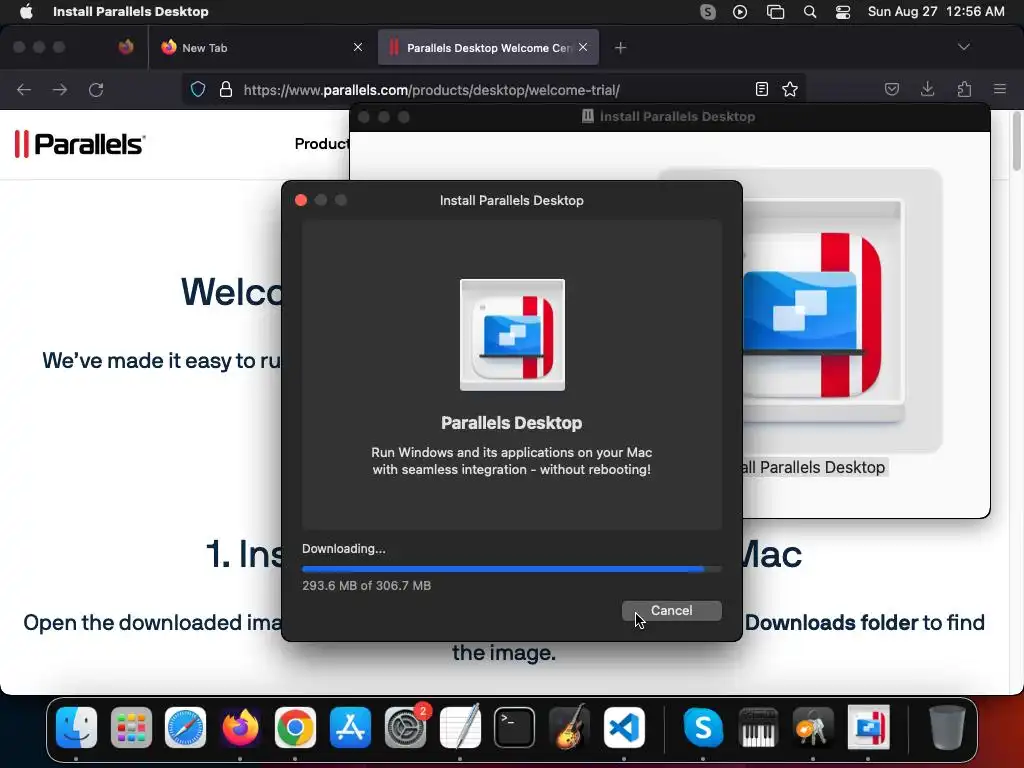Open Skype from the Dock
This screenshot has height=768, width=1024.
click(x=703, y=727)
